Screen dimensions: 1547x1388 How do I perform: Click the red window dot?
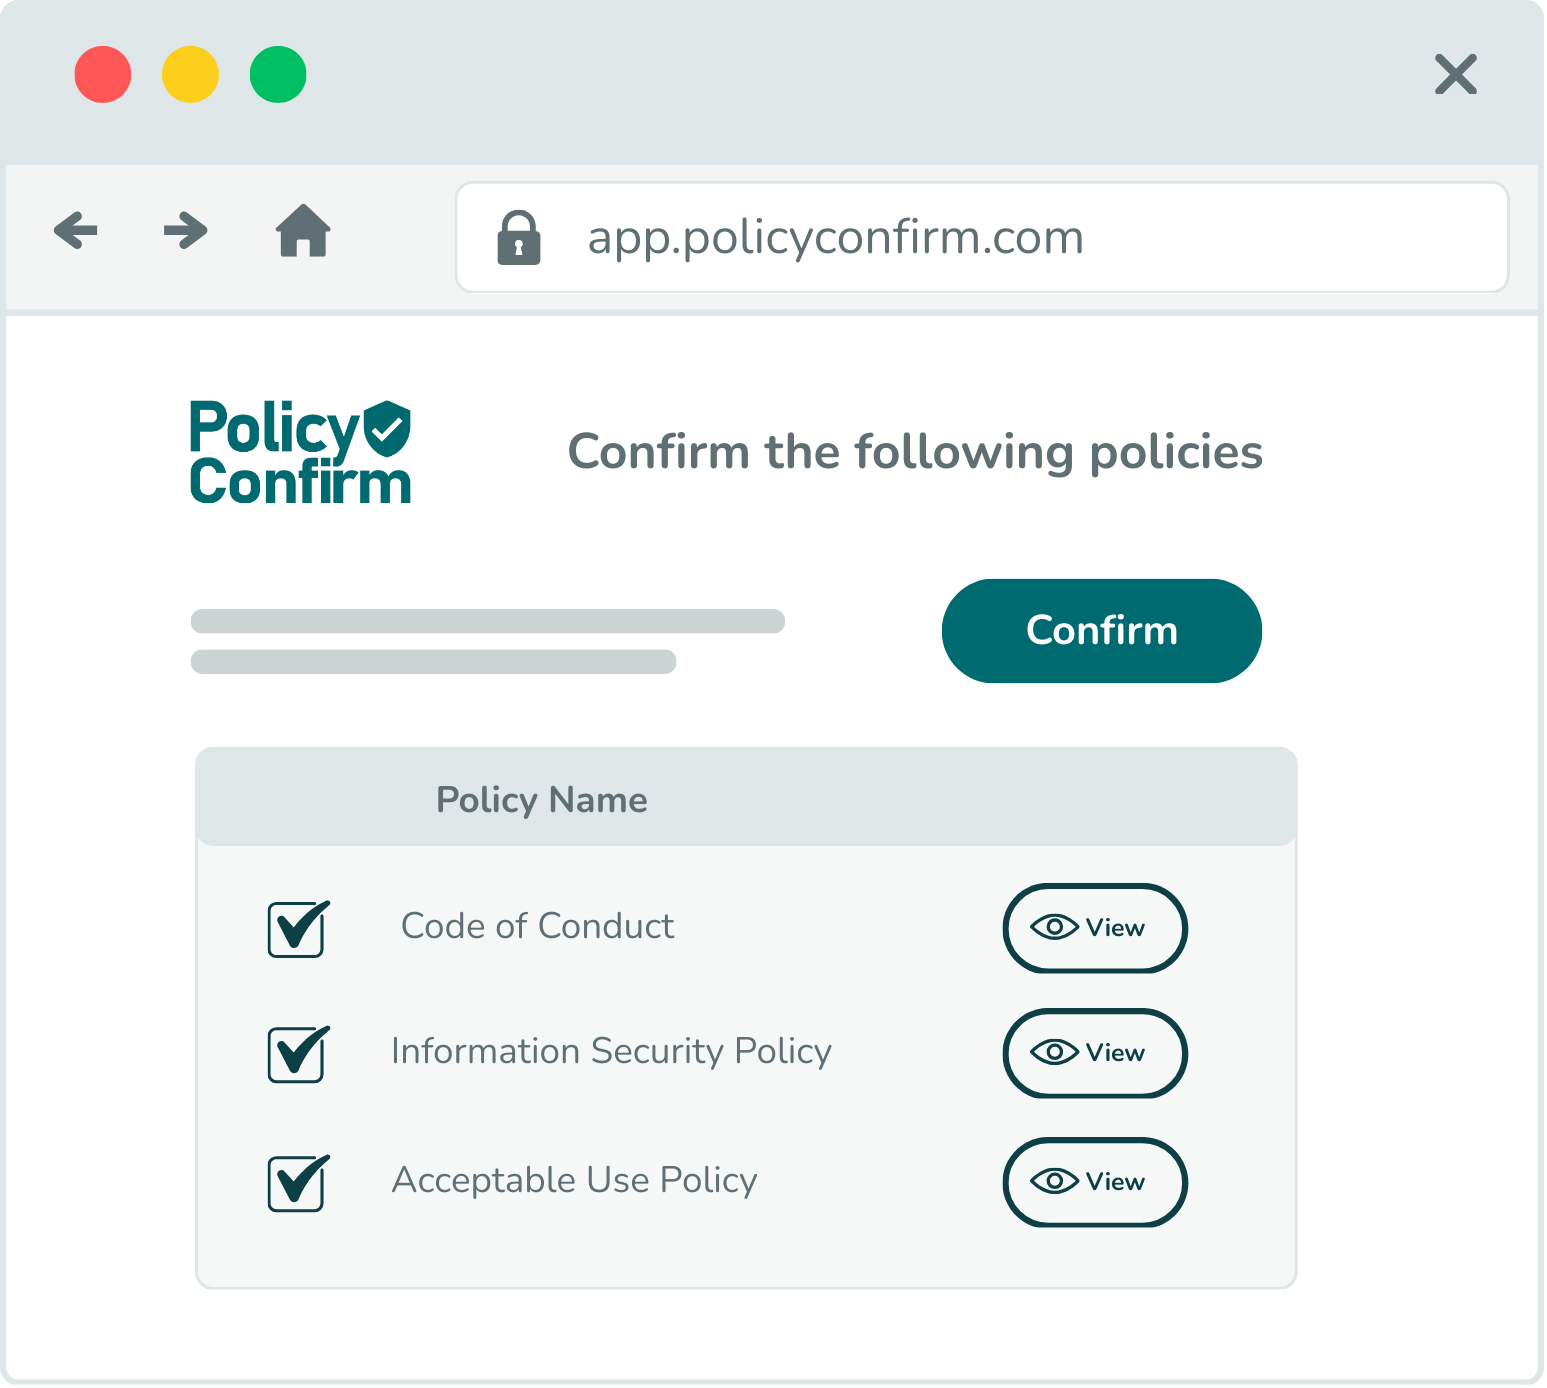tap(103, 75)
